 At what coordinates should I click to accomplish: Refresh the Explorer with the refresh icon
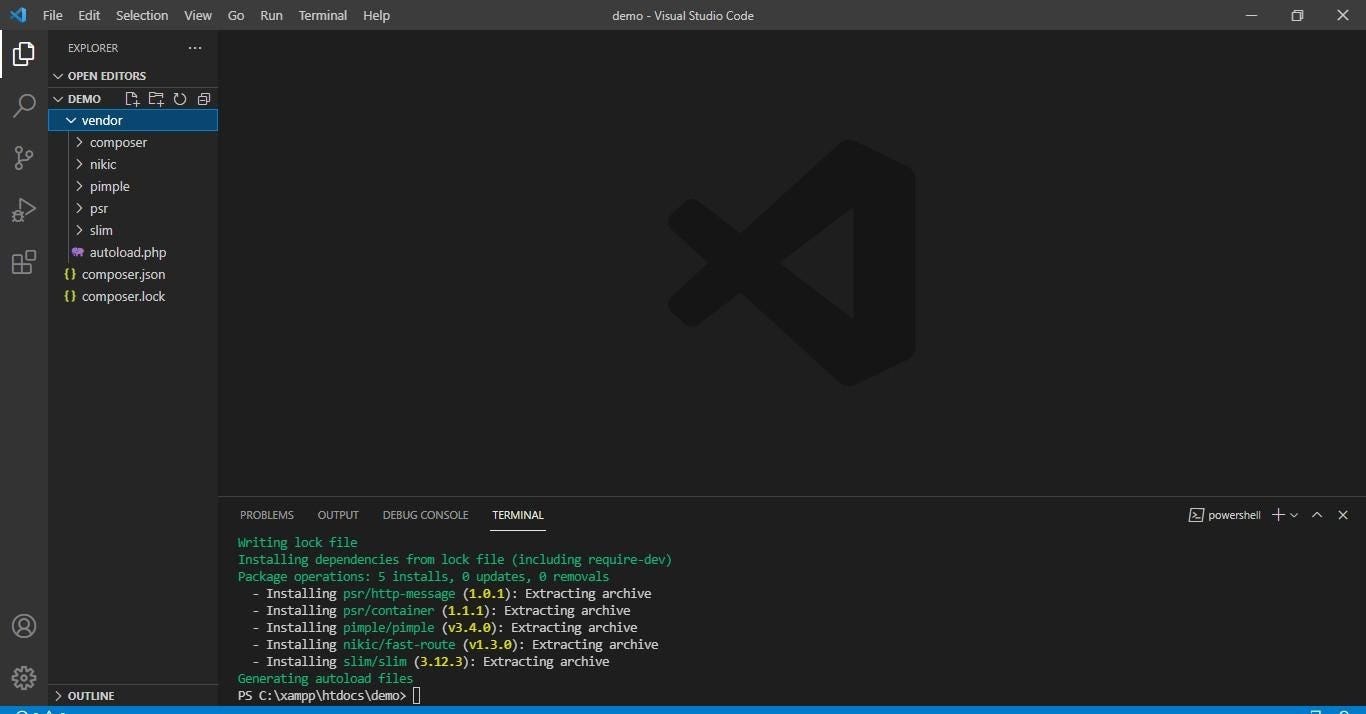coord(180,99)
